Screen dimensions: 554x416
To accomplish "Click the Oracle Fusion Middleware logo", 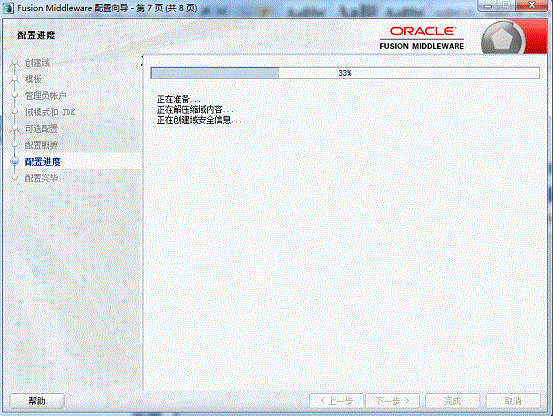I will coord(422,38).
